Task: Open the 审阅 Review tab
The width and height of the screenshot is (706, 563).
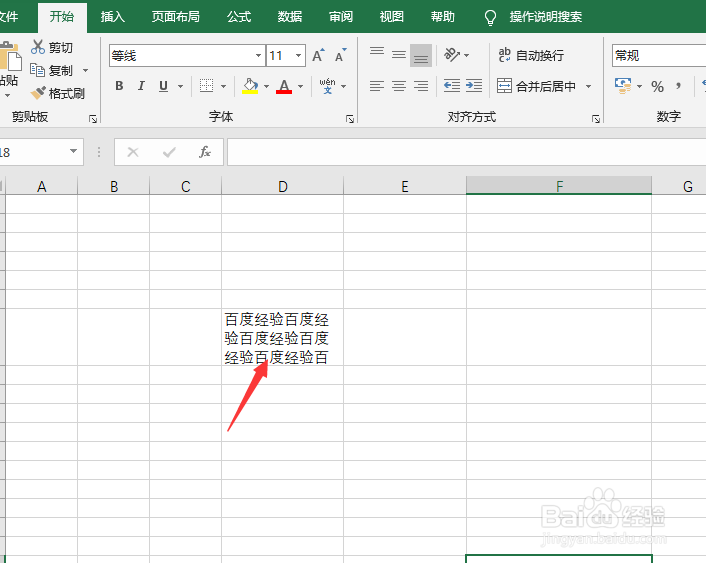Action: pyautogui.click(x=341, y=17)
